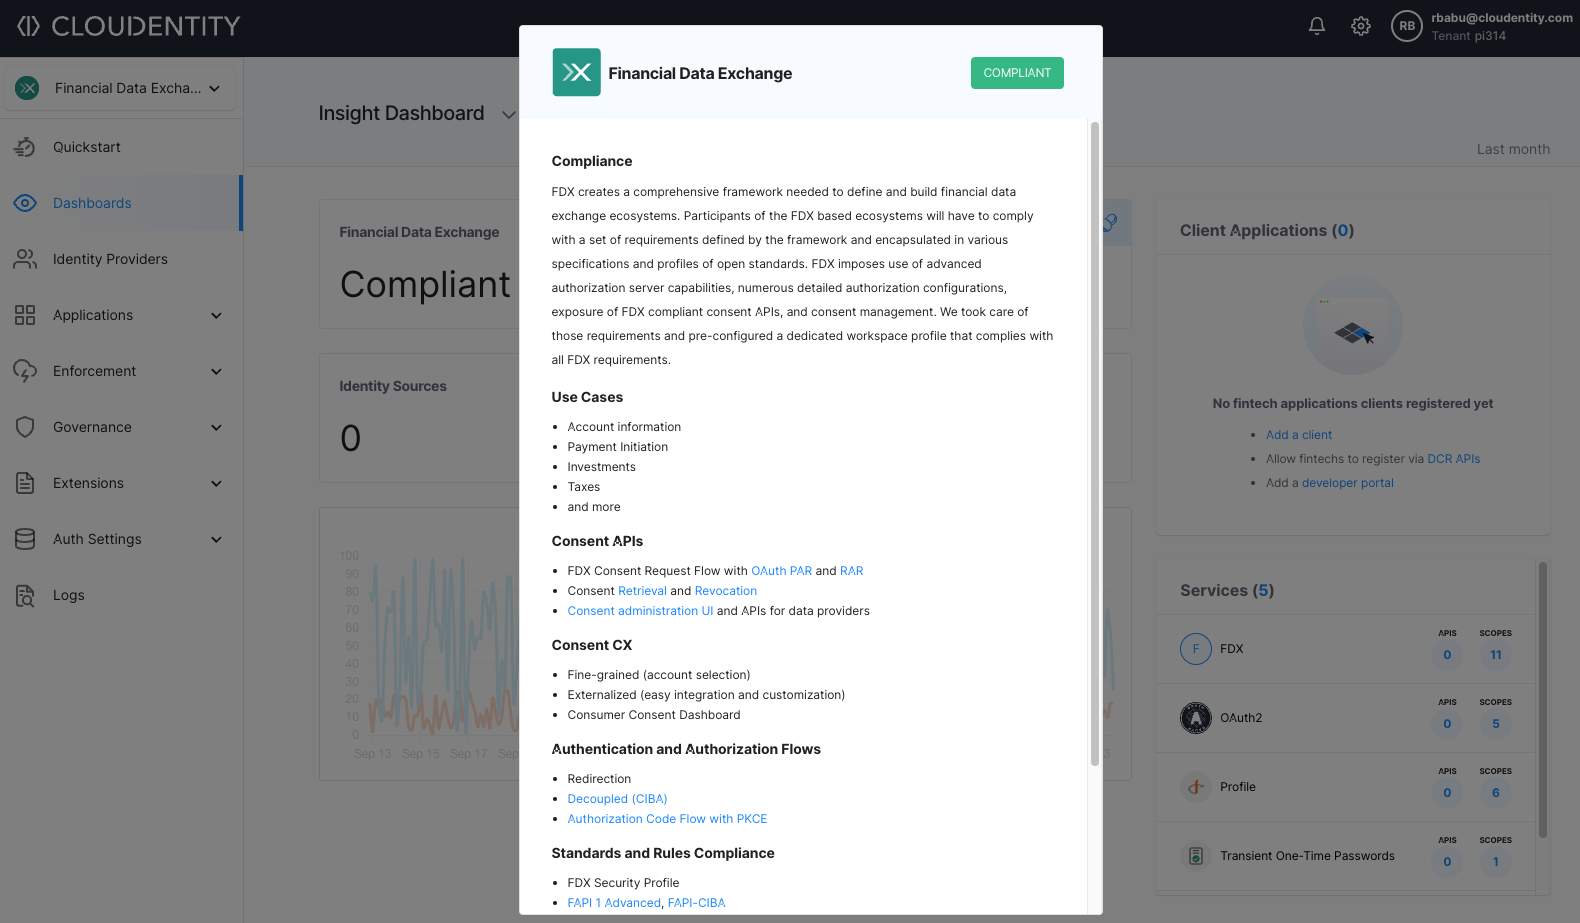
Task: Open the Insight Dashboard dropdown chevron
Action: 508,114
